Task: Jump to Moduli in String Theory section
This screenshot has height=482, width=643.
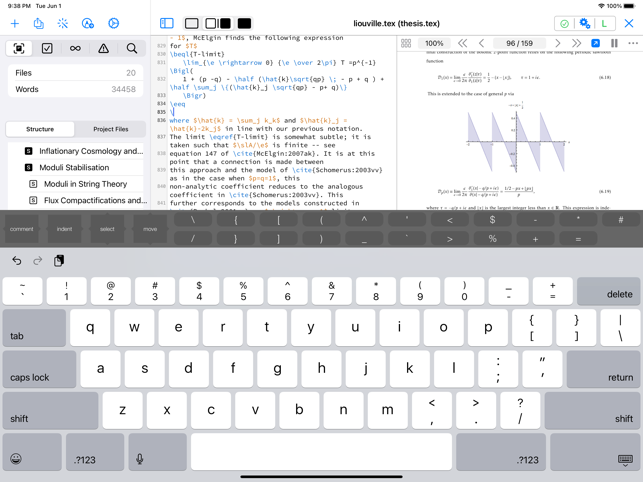Action: click(85, 184)
